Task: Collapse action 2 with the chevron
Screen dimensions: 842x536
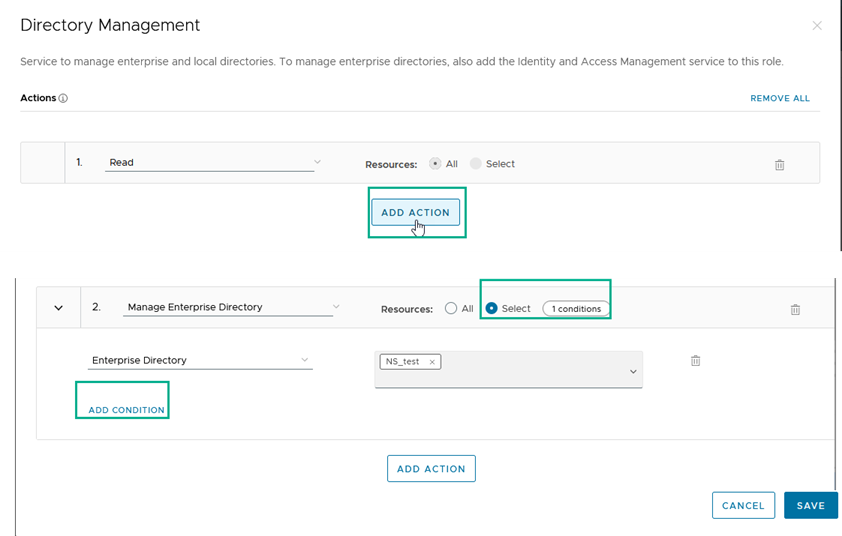Action: pyautogui.click(x=59, y=308)
